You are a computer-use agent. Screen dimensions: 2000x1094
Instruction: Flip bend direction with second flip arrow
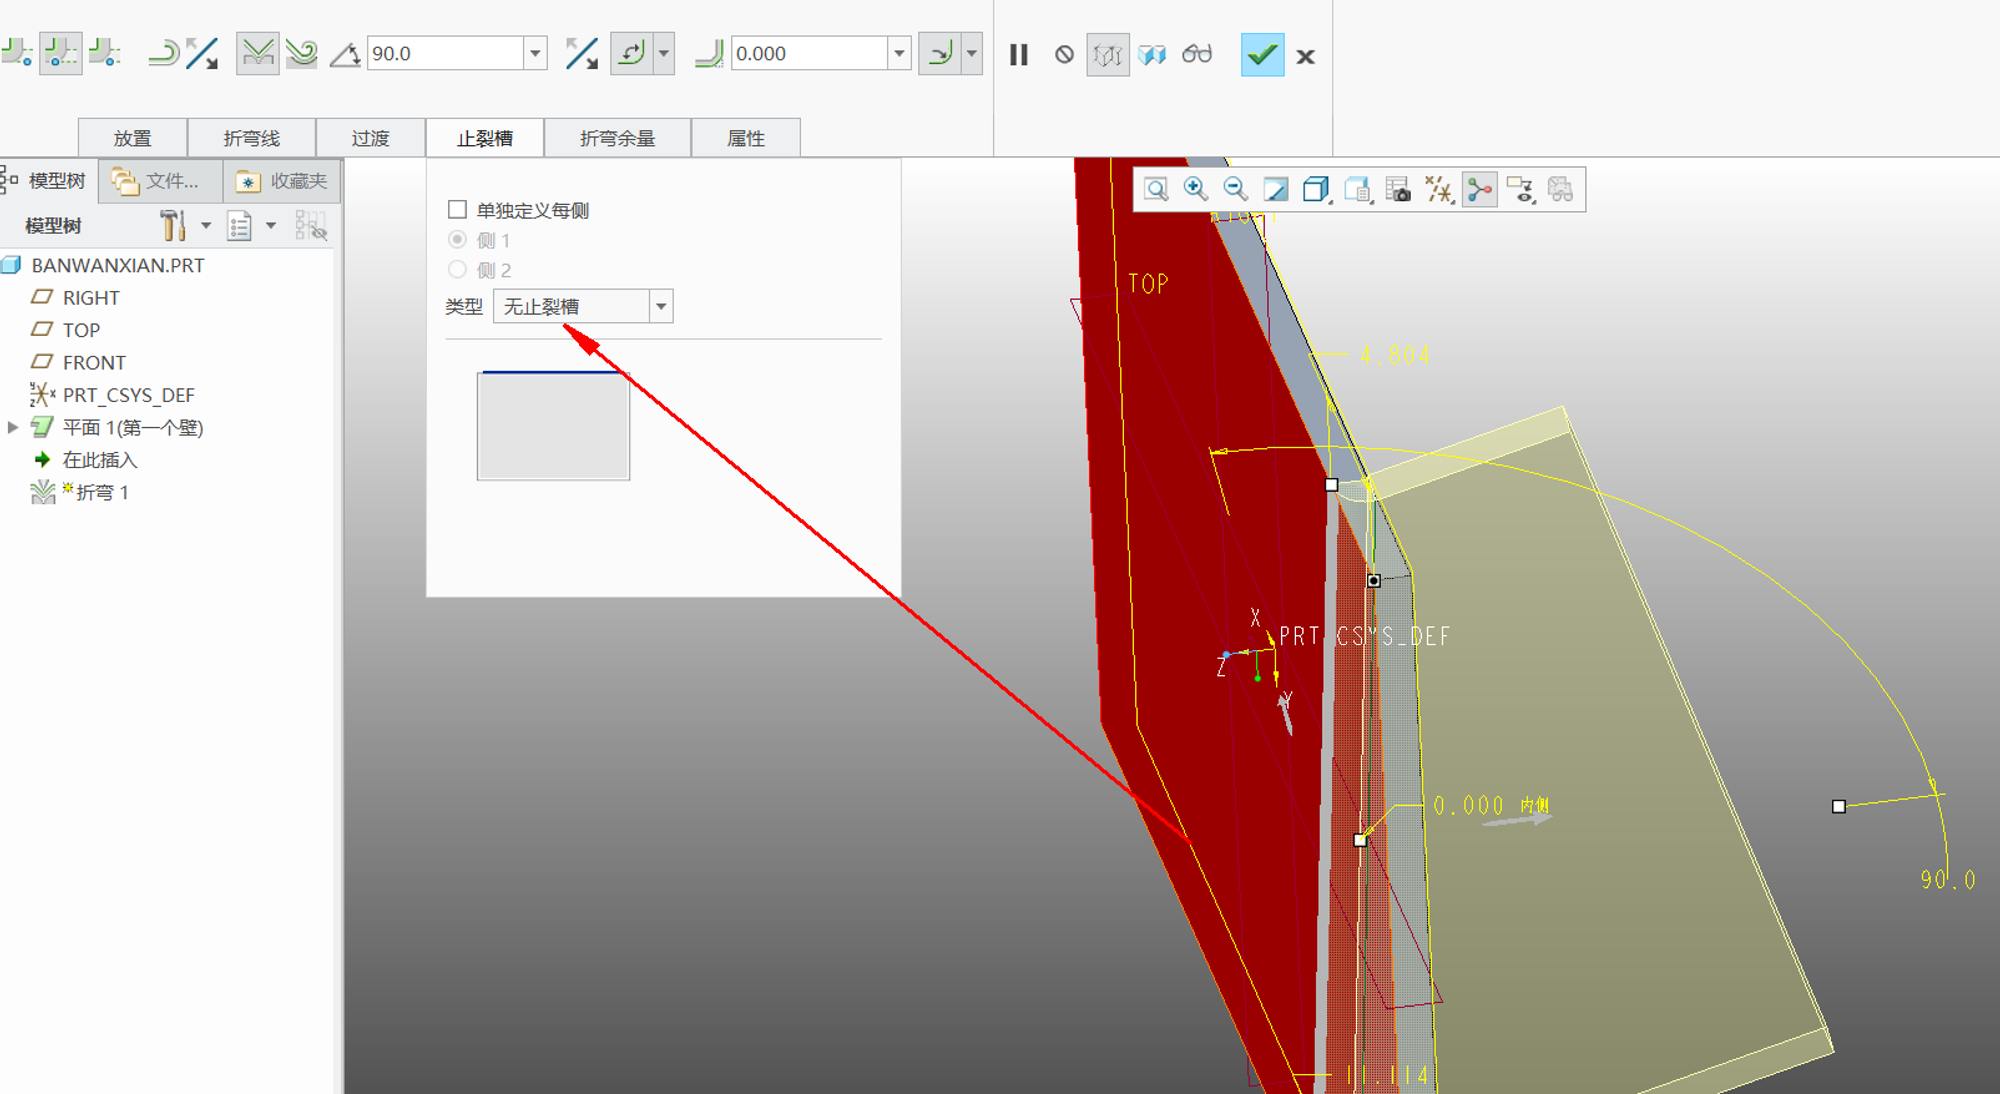581,53
